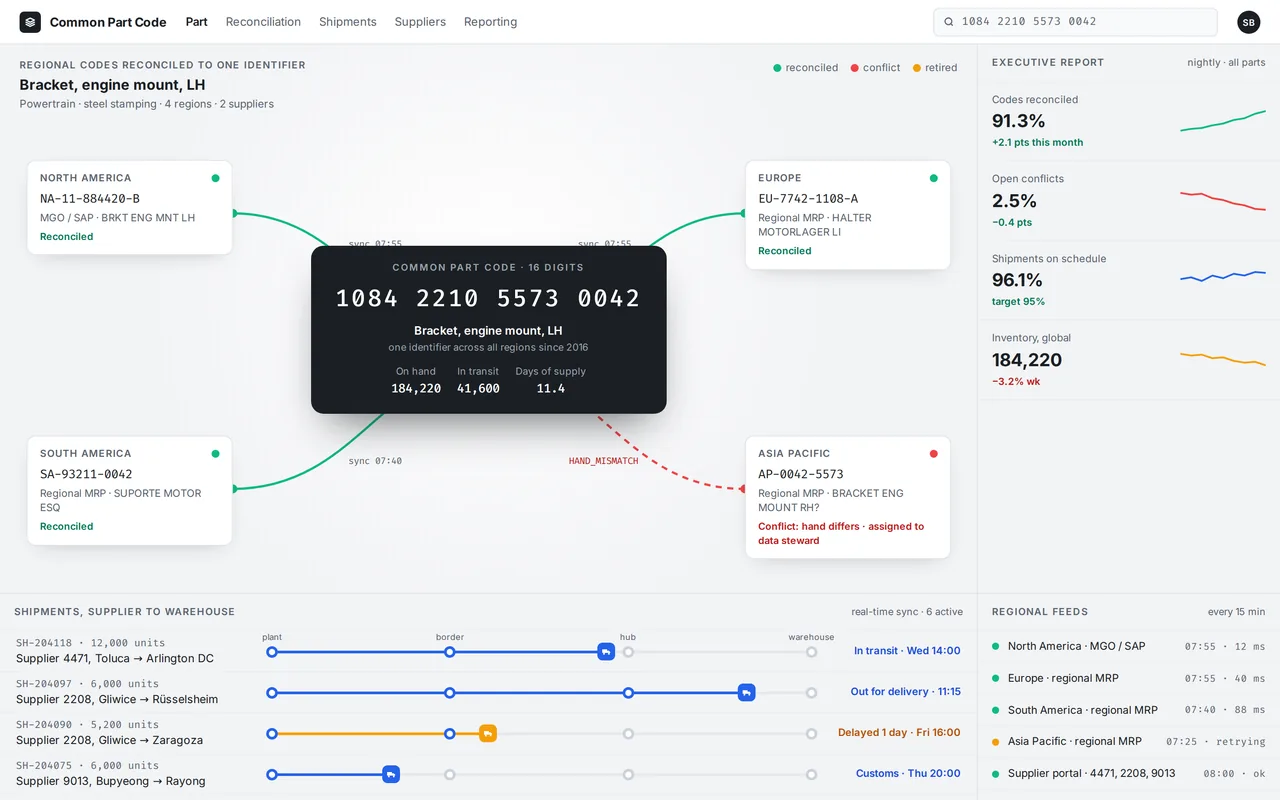Click 'Delayed 1 day · Fri 16:00' status
Image resolution: width=1280 pixels, height=800 pixels.
[x=899, y=733]
